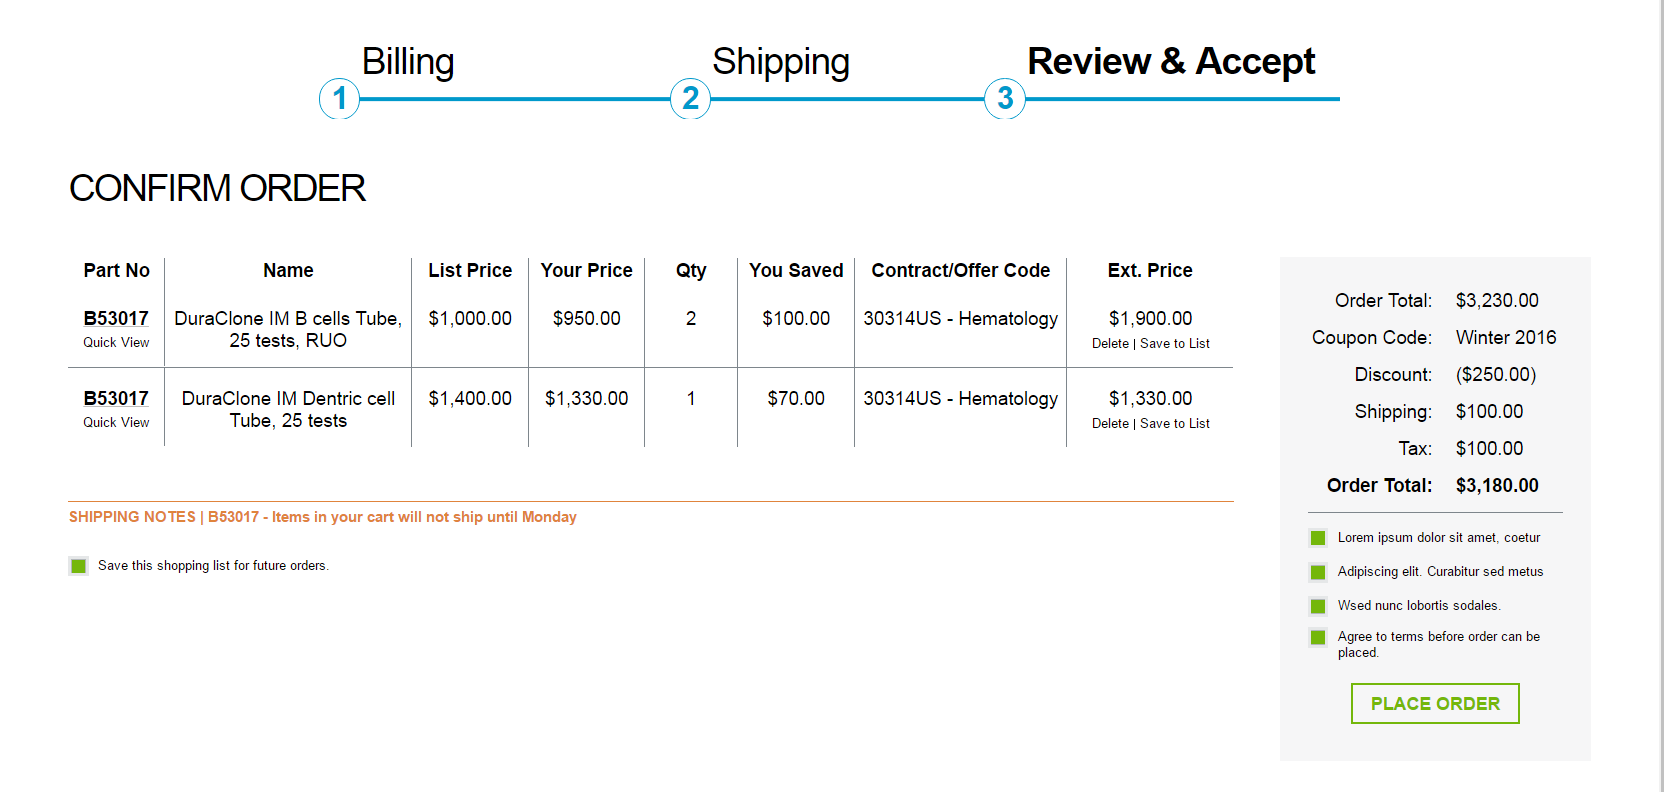
Task: Toggle Wsed nunc lobortis sodales checkbox
Action: click(1318, 606)
